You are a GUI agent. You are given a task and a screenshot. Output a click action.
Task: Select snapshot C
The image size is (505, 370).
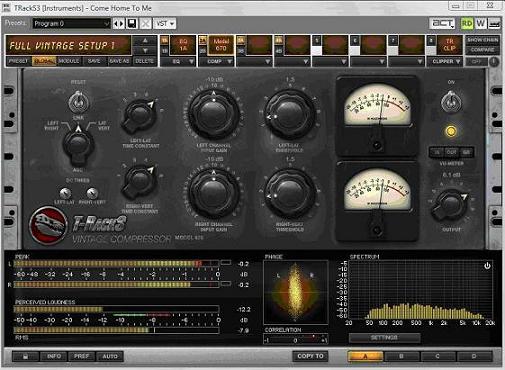438,356
